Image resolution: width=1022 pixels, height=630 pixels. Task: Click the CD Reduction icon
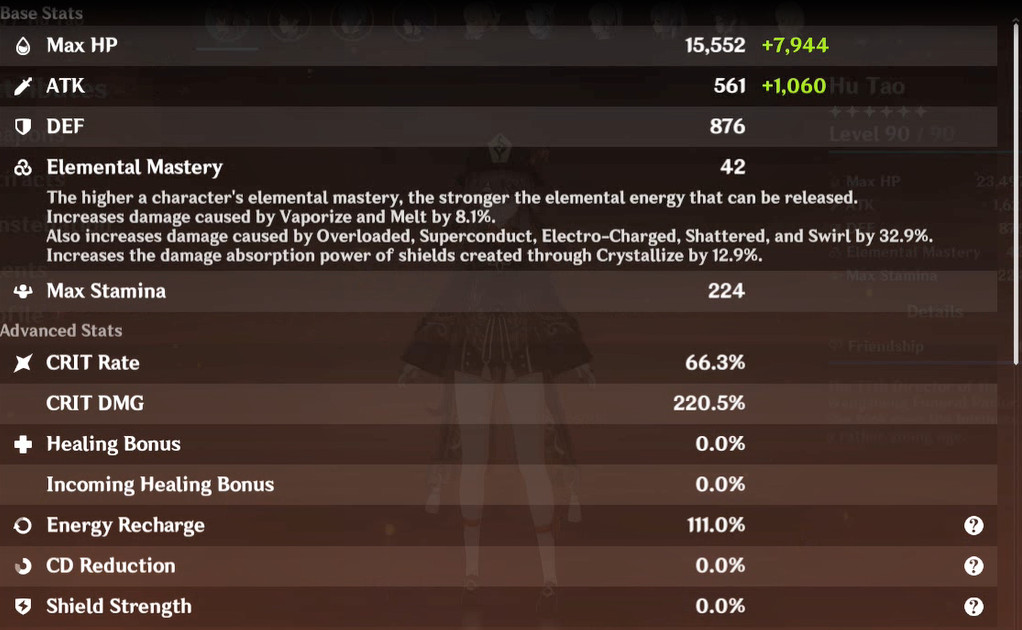click(23, 566)
